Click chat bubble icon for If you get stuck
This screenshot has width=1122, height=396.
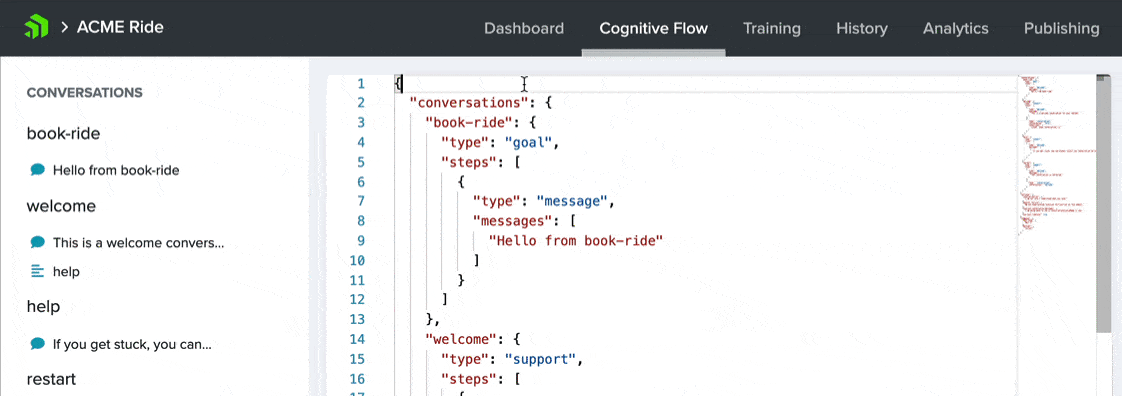[38, 344]
